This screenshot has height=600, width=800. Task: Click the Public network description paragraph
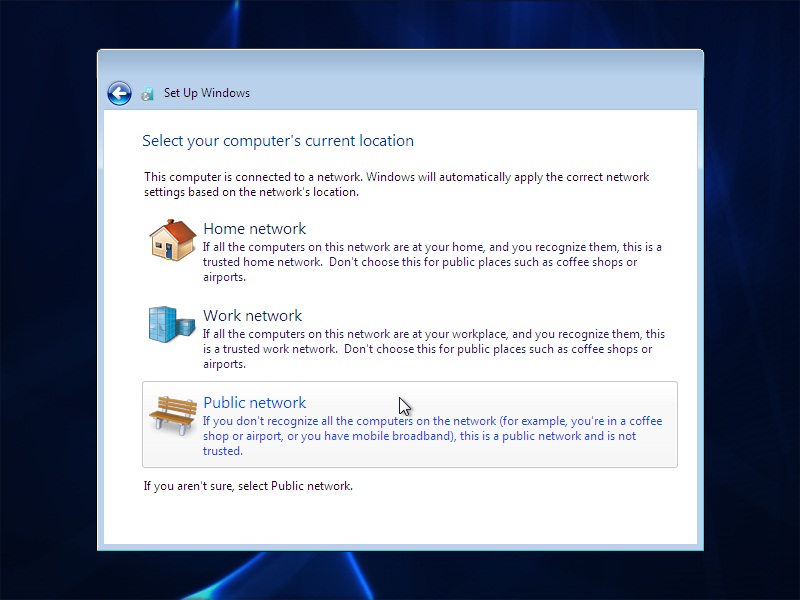[433, 436]
